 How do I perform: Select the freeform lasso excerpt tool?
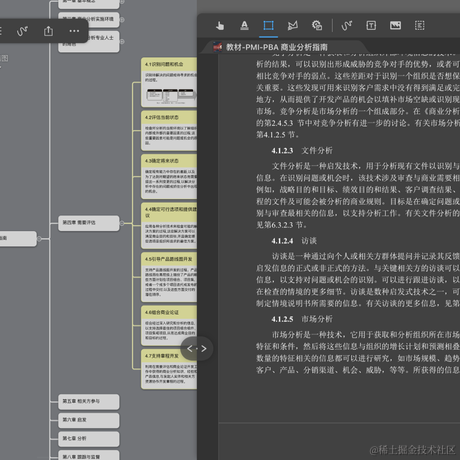tap(293, 26)
